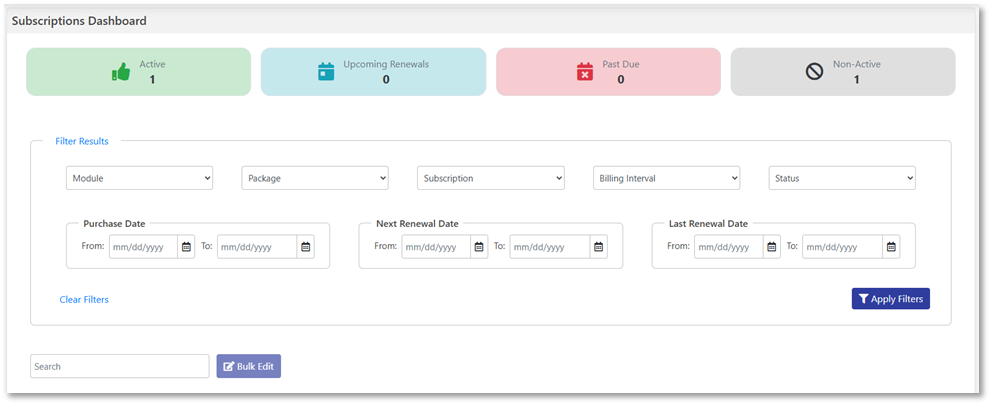Screen dimensions: 992x406
Task: Open the Billing Interval dropdown
Action: (x=666, y=178)
